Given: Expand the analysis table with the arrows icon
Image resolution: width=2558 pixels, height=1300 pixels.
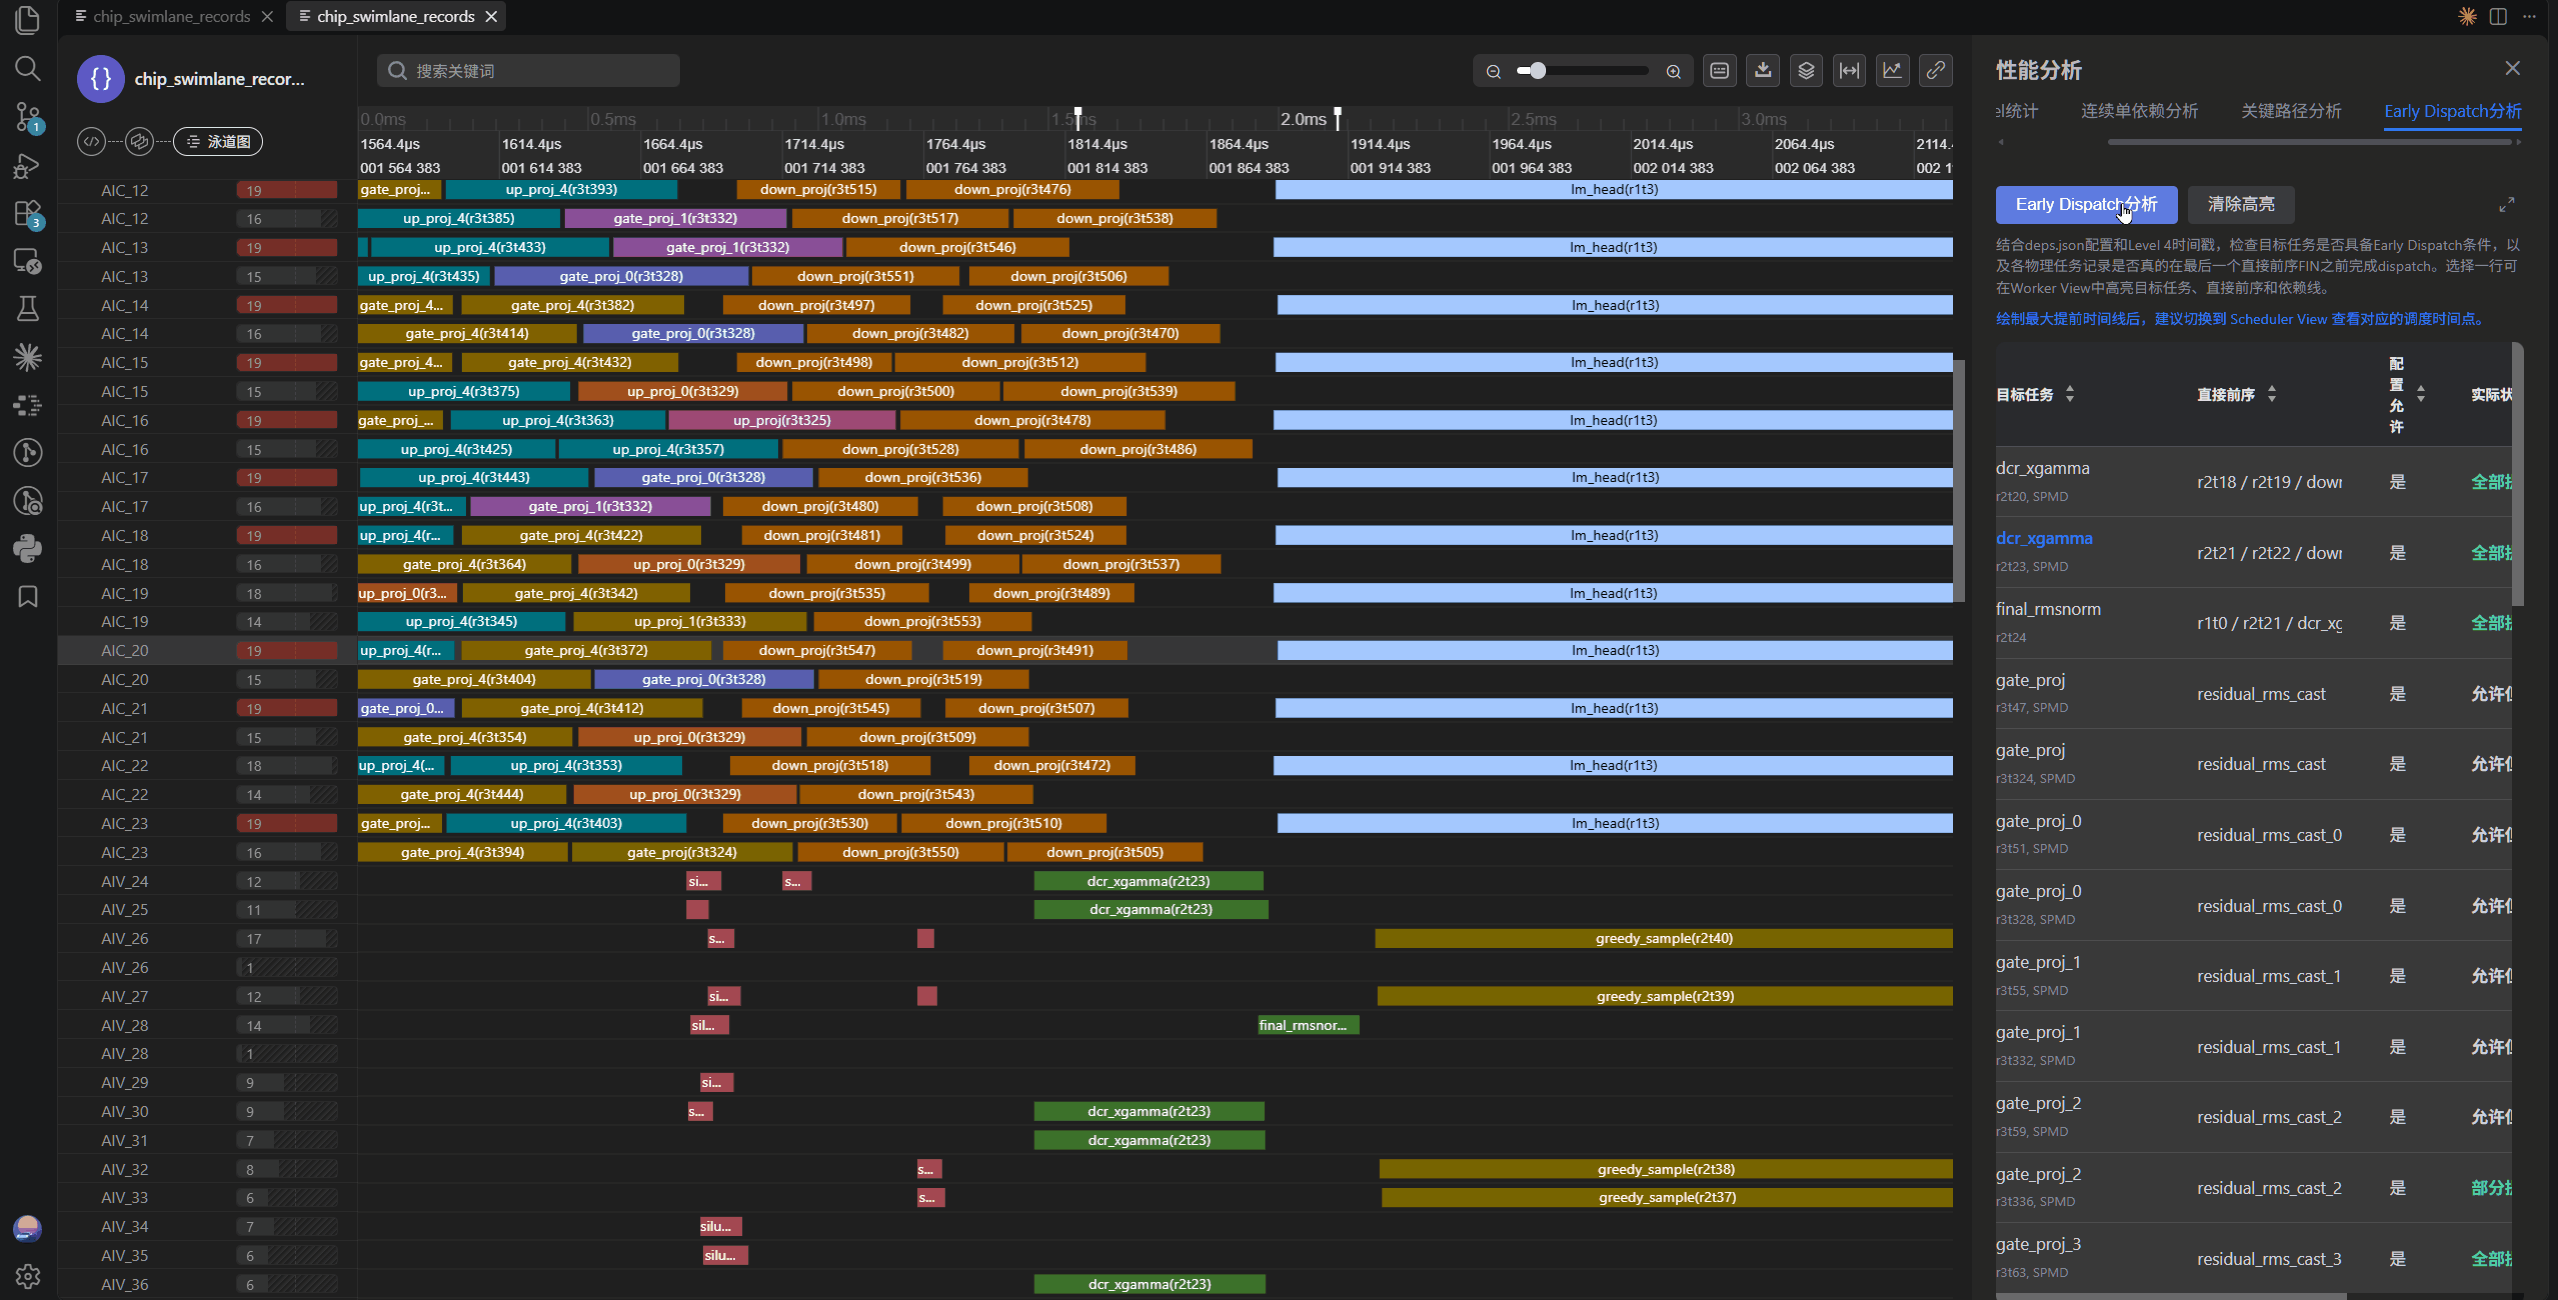Looking at the screenshot, I should click(x=2506, y=205).
